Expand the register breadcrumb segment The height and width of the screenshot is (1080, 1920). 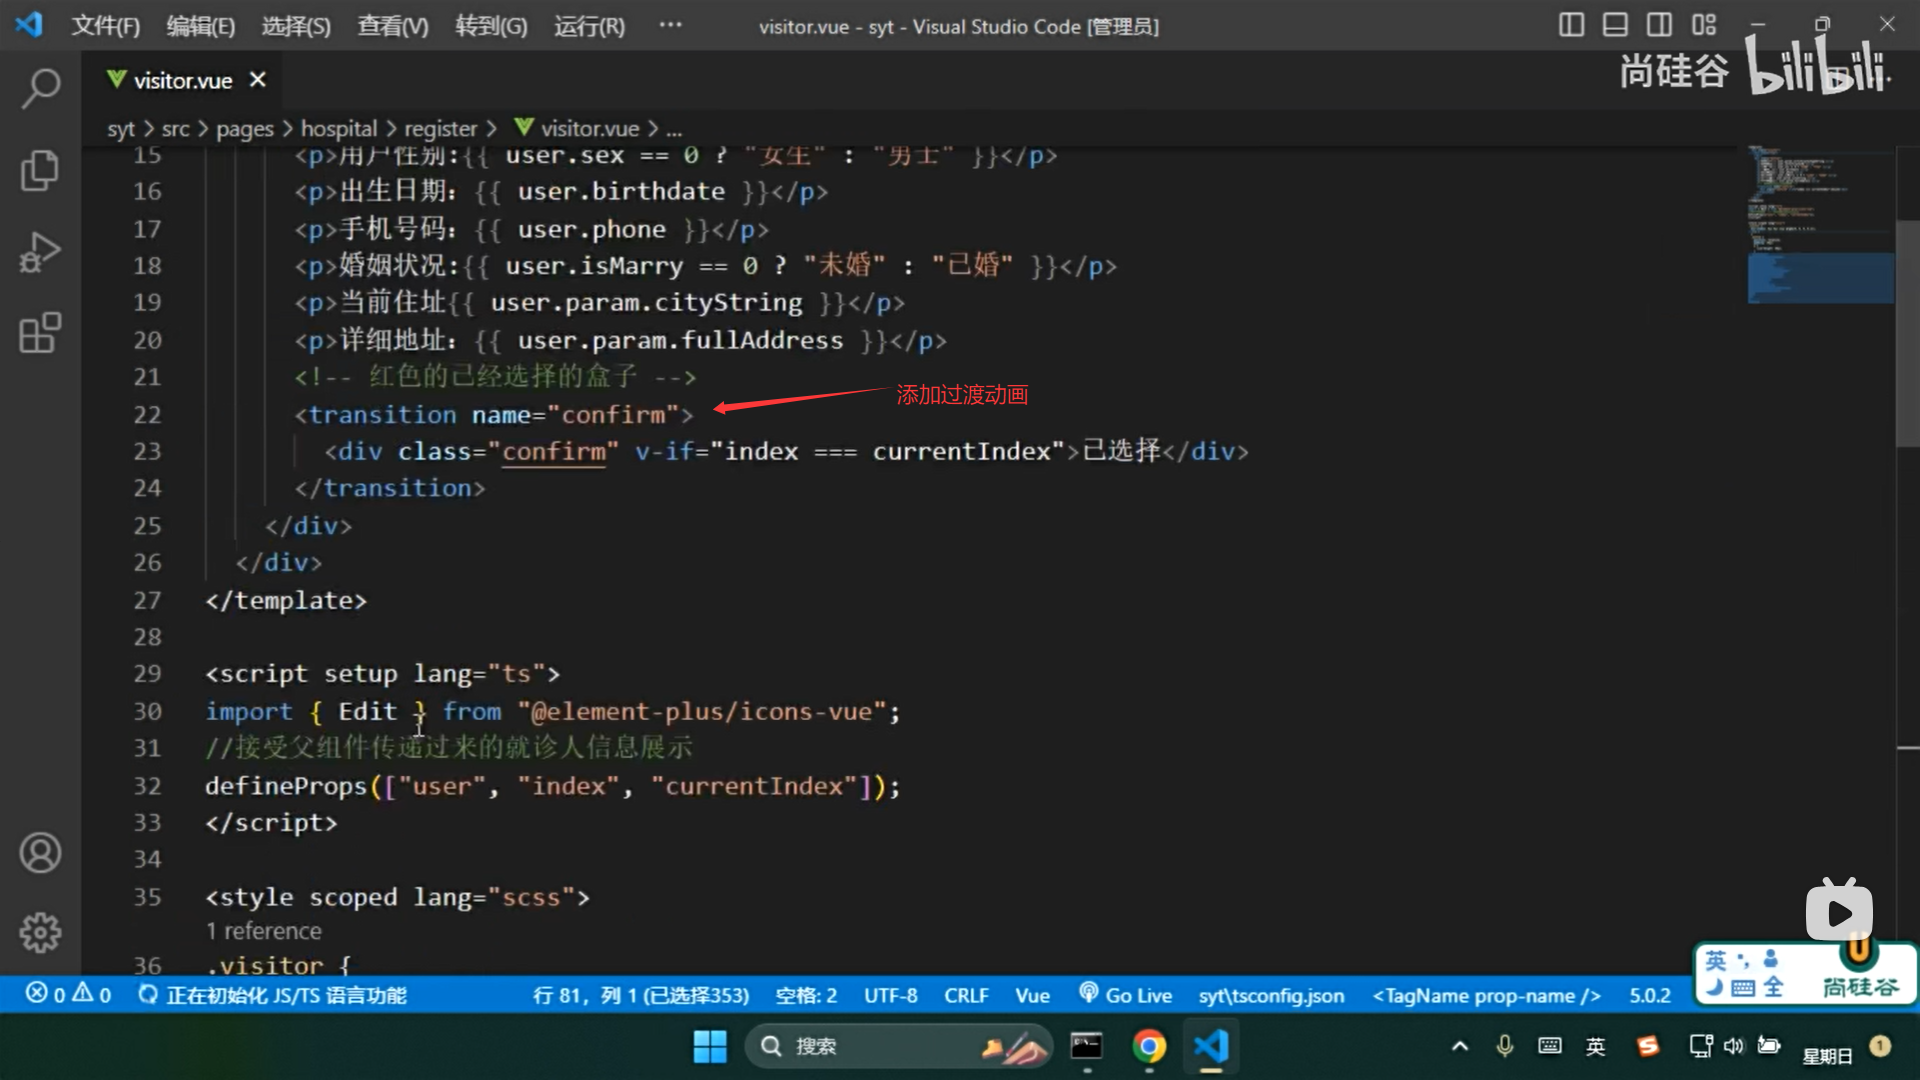[440, 128]
